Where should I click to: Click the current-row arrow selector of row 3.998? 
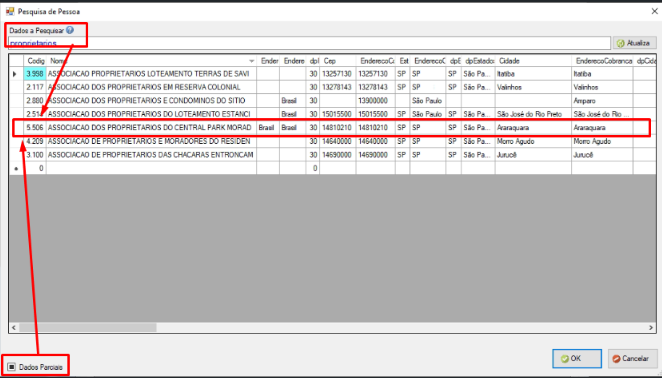16,74
